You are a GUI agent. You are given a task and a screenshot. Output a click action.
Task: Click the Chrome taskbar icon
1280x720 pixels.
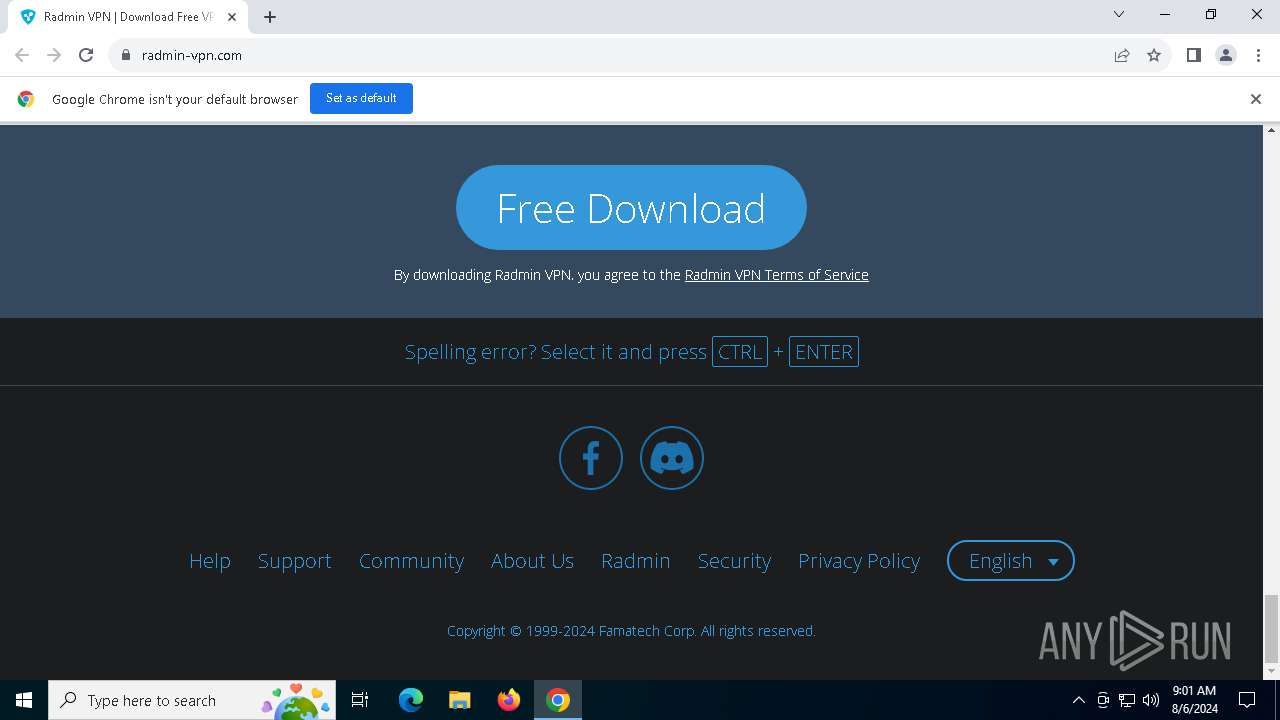[558, 700]
